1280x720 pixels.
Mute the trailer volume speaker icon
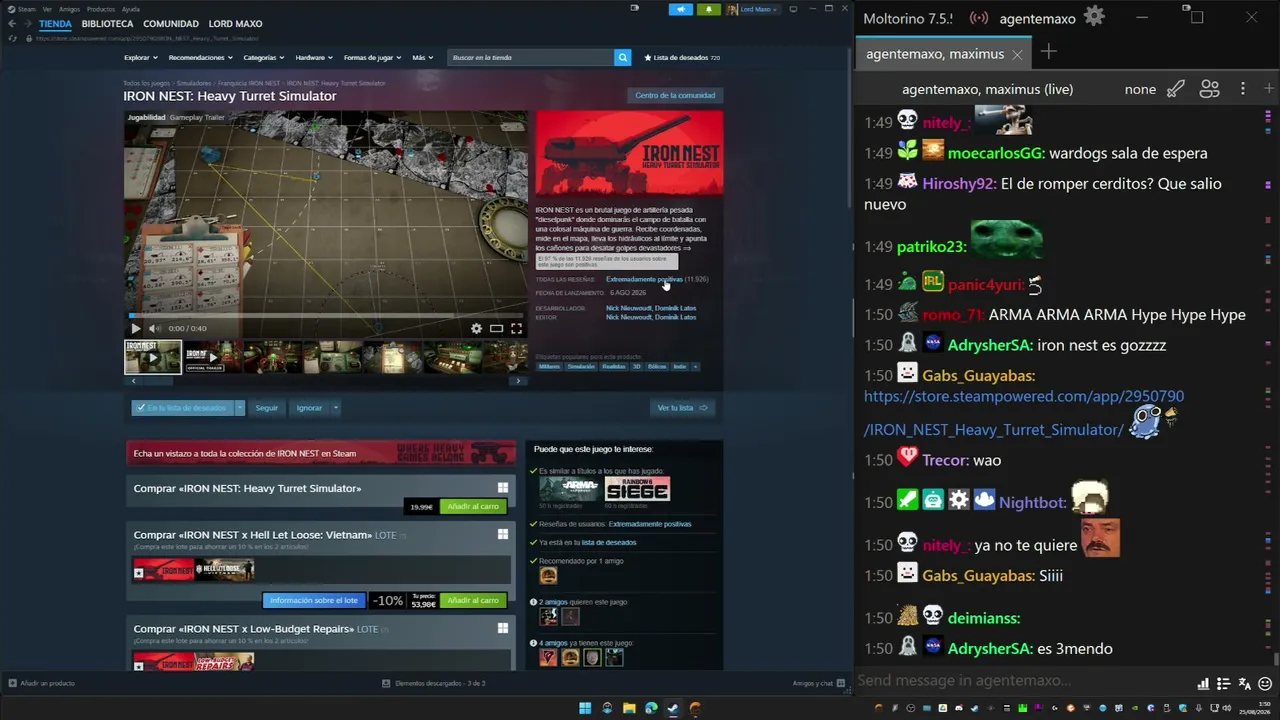(154, 328)
